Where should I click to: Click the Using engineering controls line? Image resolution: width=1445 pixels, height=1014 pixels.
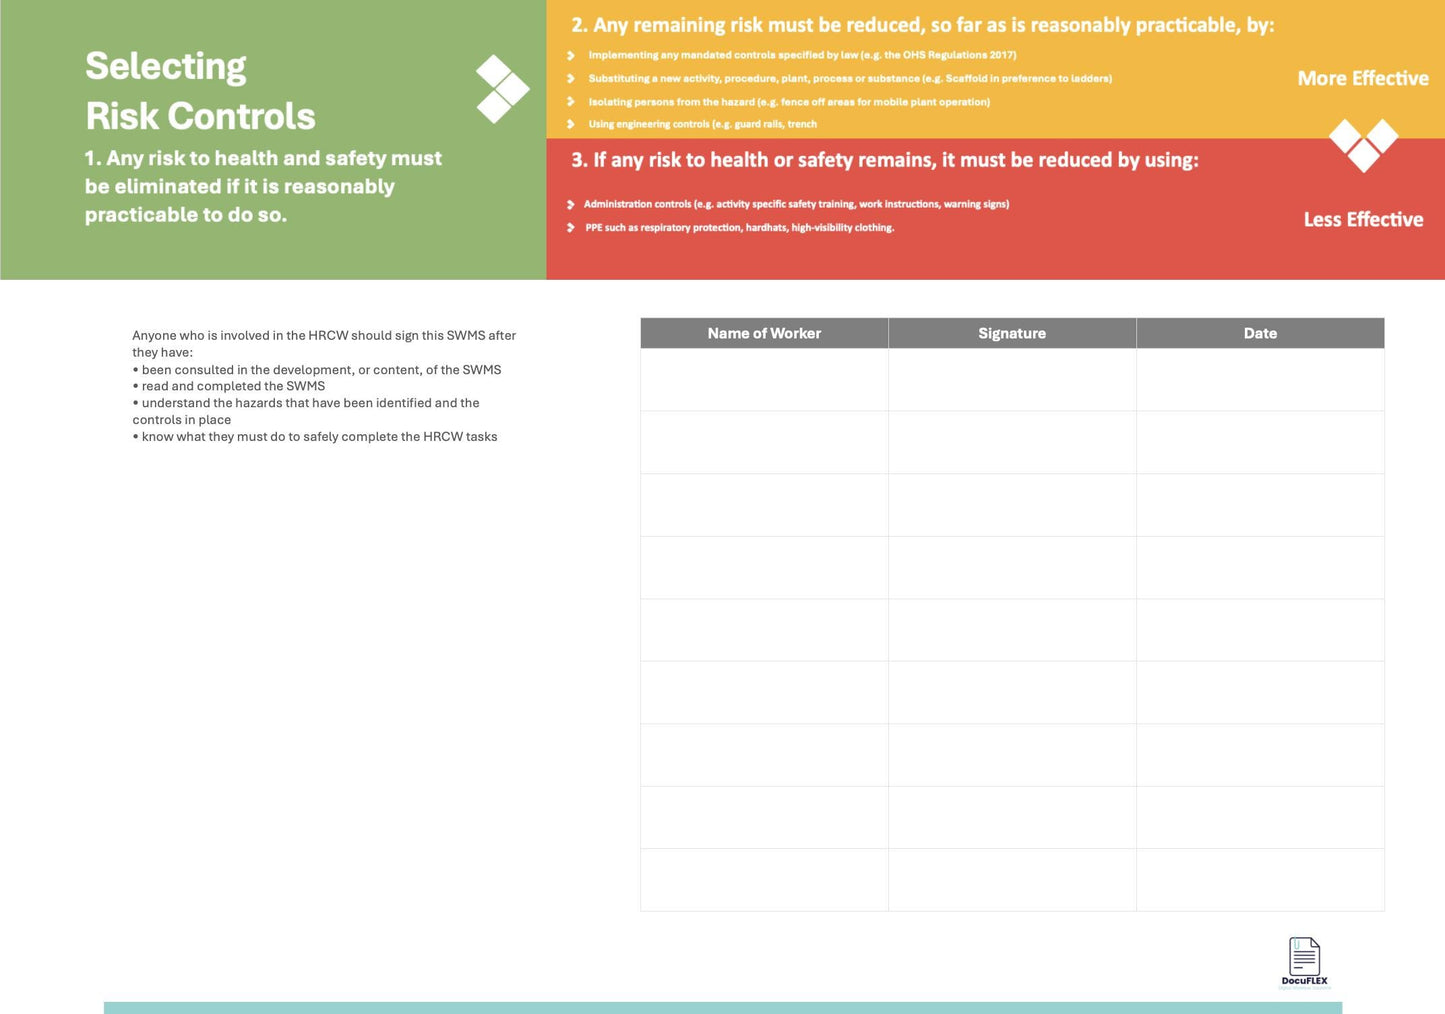pyautogui.click(x=702, y=124)
